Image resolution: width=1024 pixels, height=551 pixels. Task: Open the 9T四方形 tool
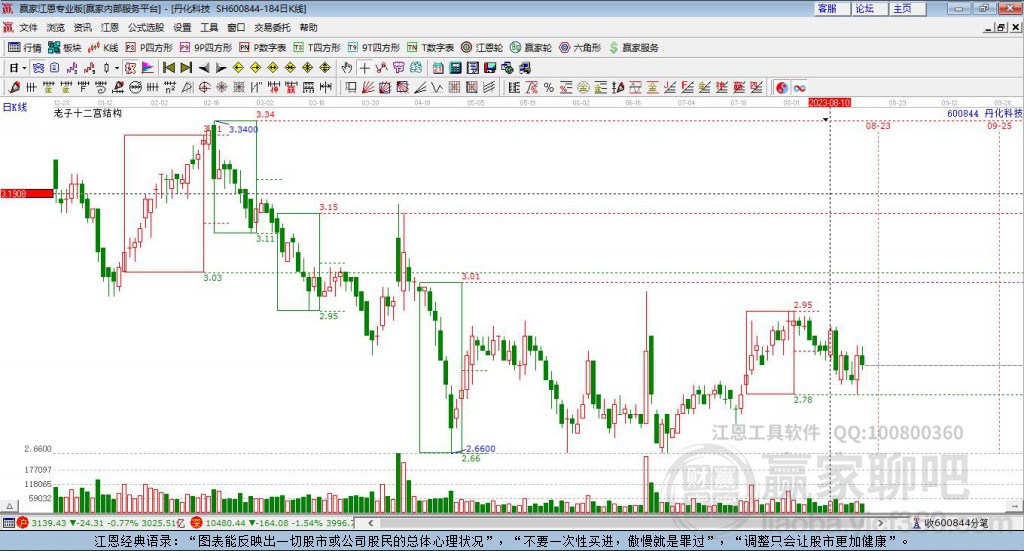tap(374, 48)
